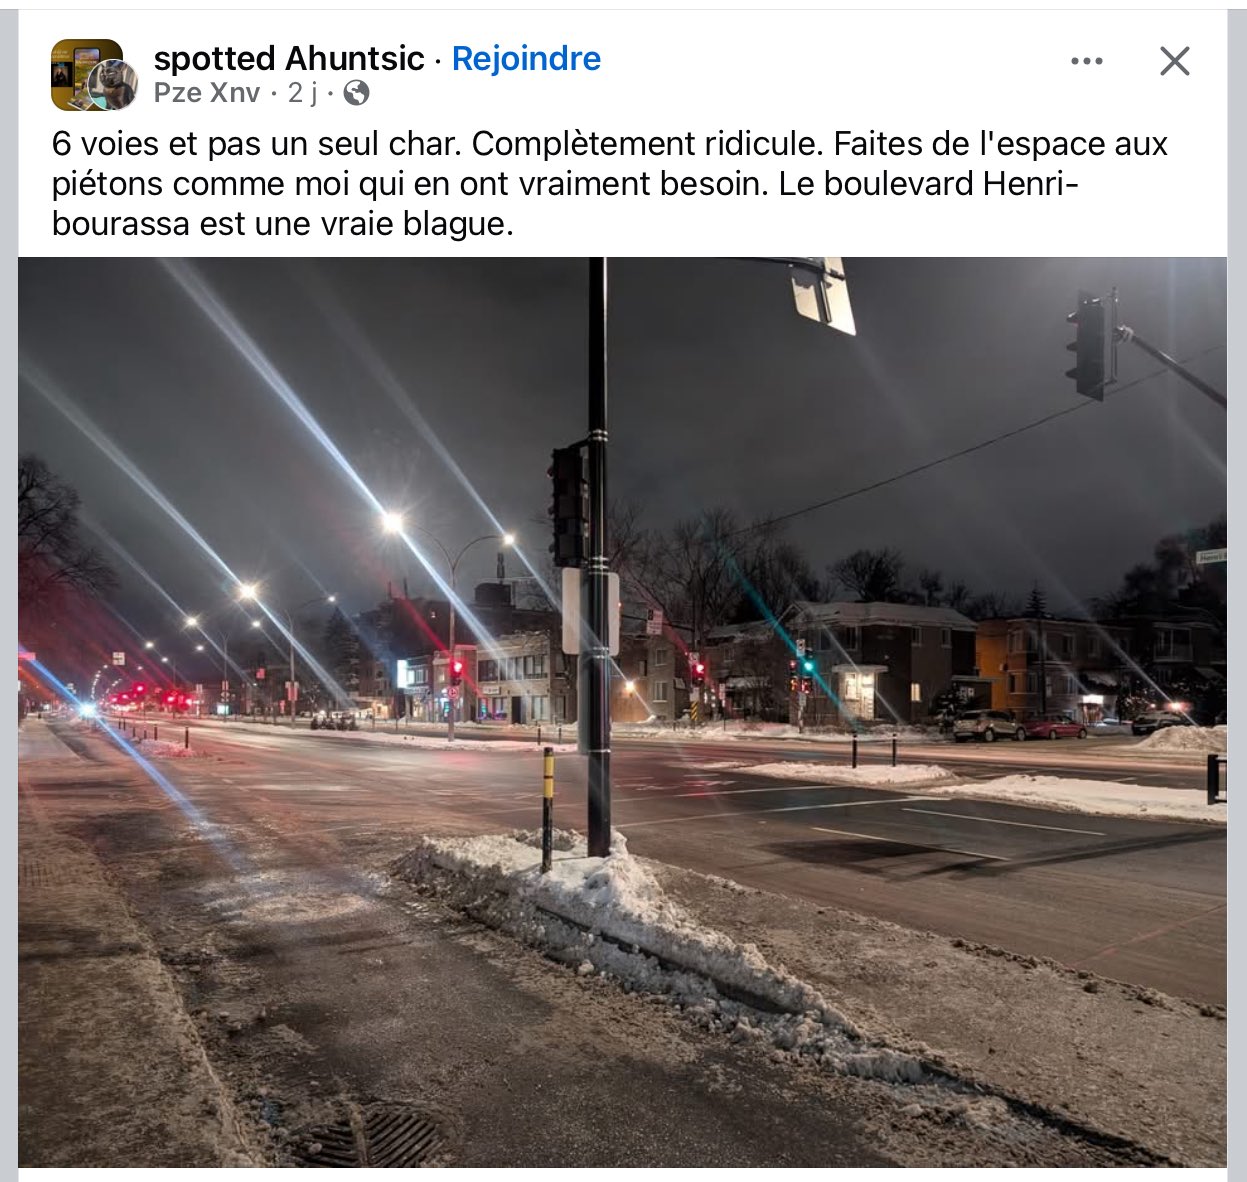Viewport: 1247px width, 1182px height.
Task: Click the yellow-black bollard in the photo
Action: (x=547, y=809)
